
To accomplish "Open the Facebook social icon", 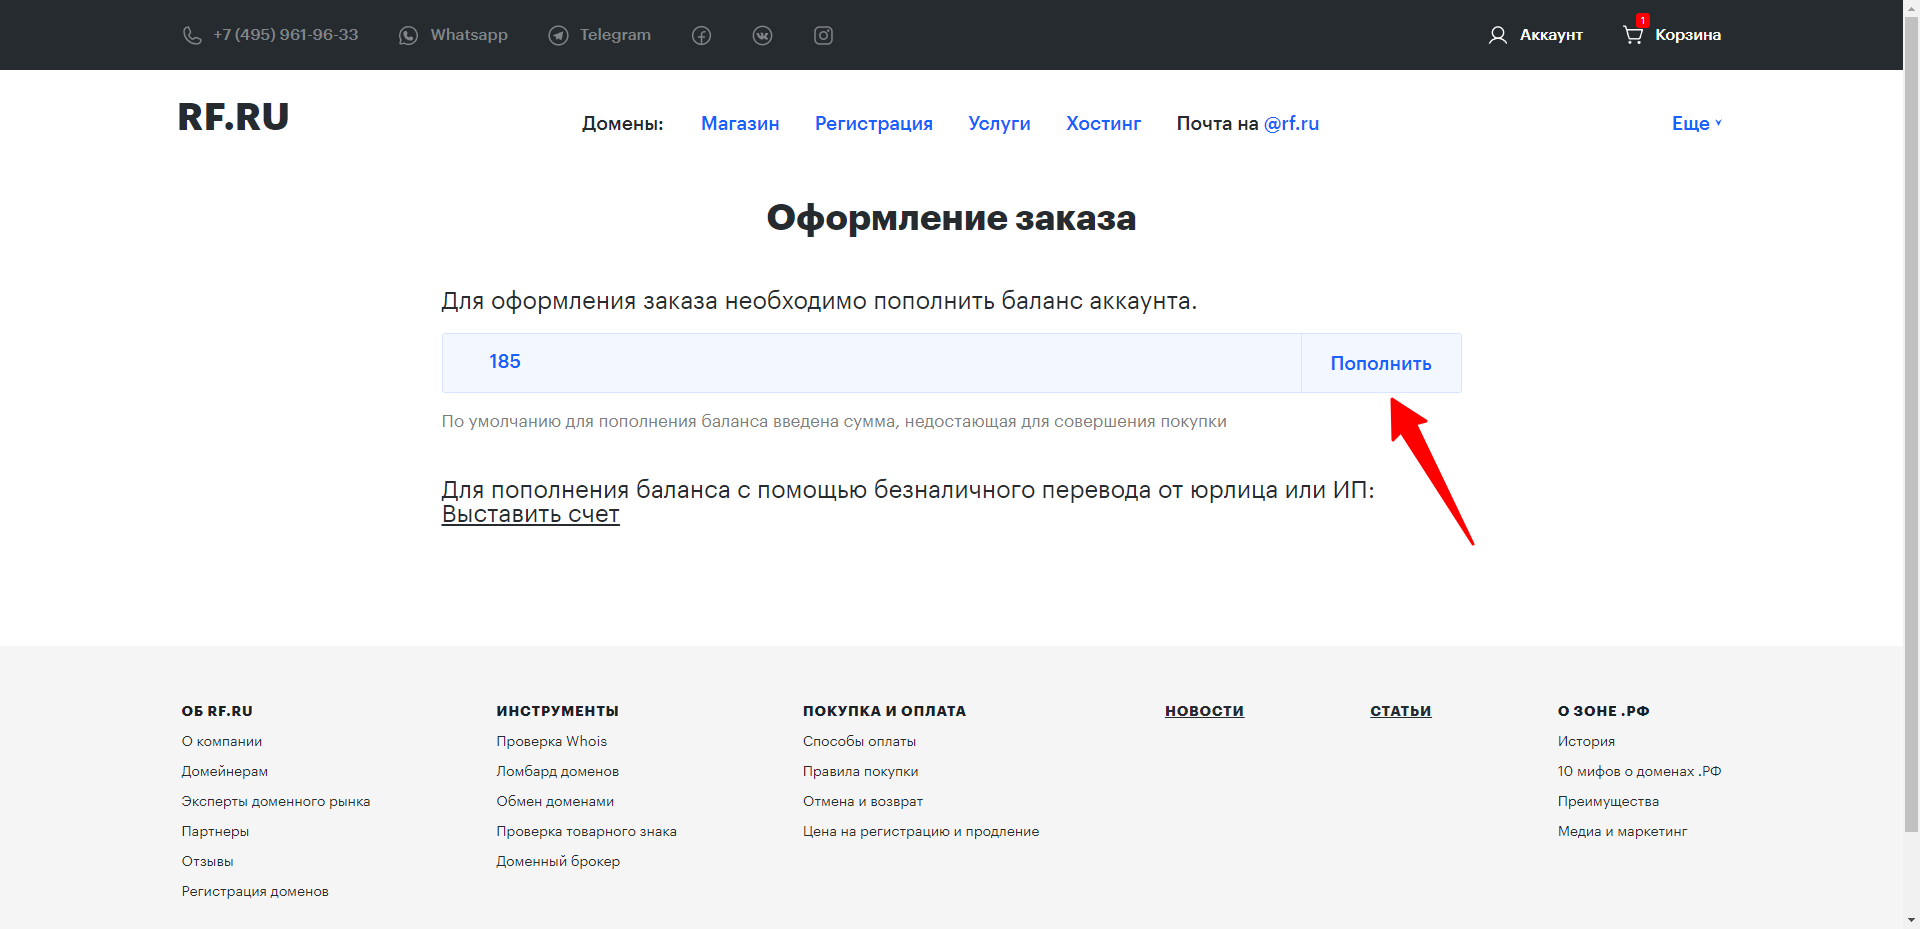I will tap(701, 36).
